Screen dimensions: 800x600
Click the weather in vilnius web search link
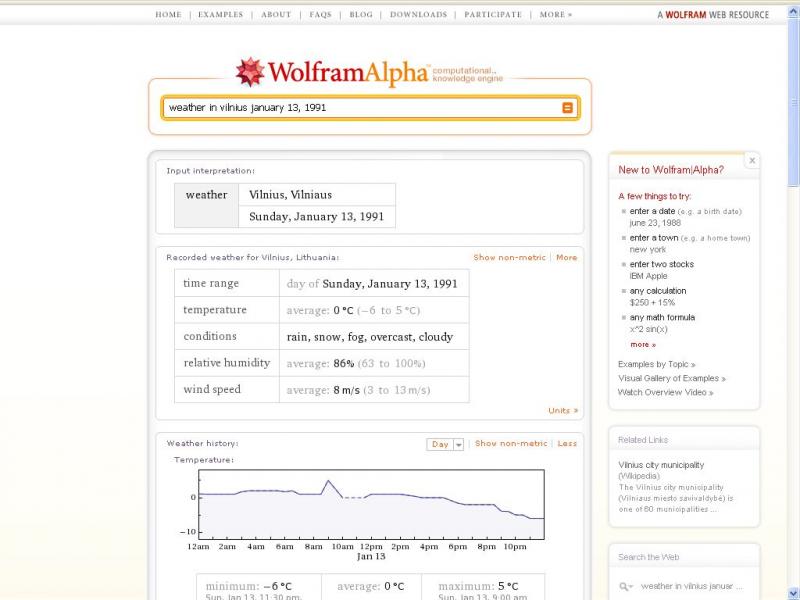691,586
